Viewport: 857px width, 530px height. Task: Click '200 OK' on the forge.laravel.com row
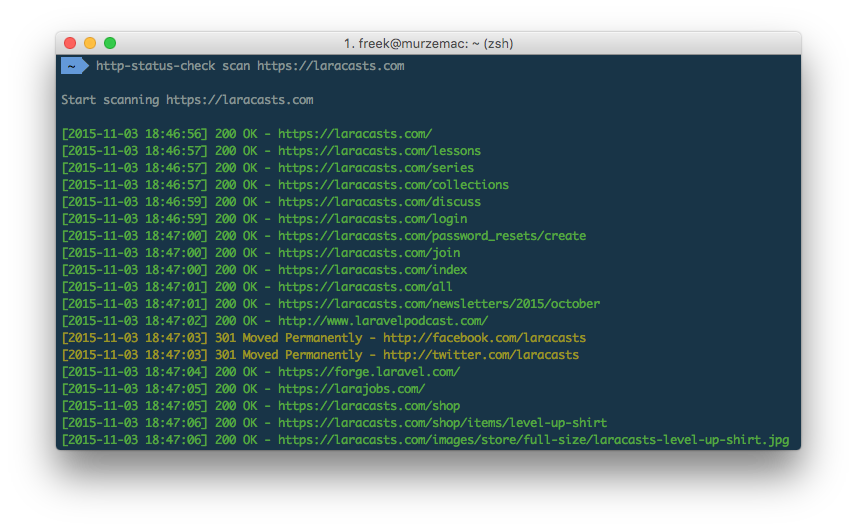point(236,372)
